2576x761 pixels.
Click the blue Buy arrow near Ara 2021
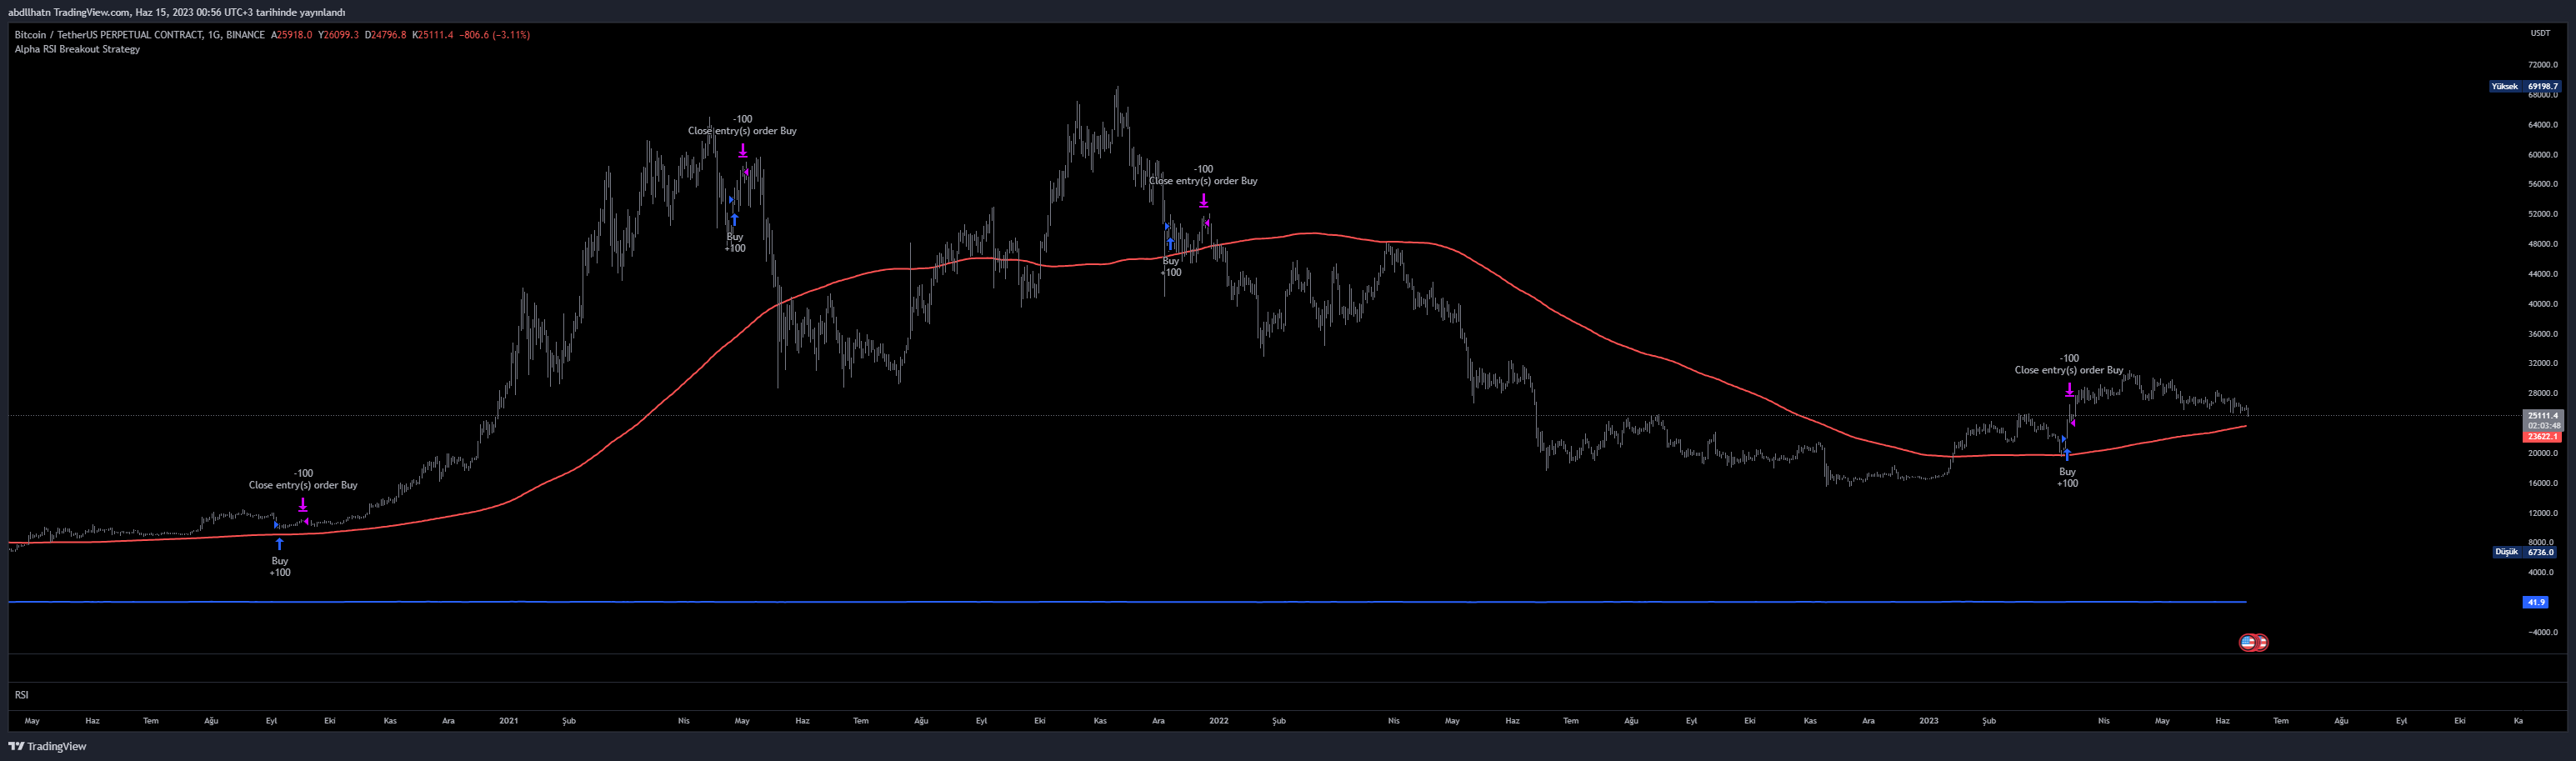[x=1171, y=244]
